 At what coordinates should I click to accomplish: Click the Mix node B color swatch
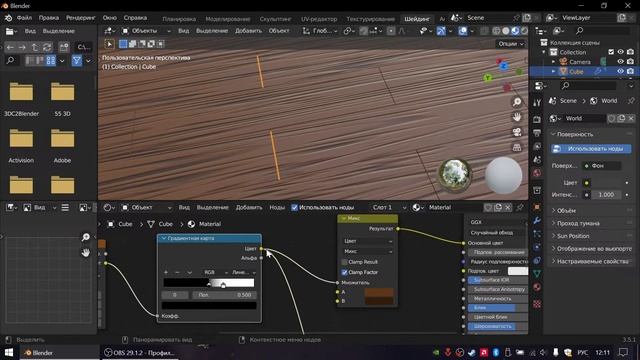(x=379, y=301)
